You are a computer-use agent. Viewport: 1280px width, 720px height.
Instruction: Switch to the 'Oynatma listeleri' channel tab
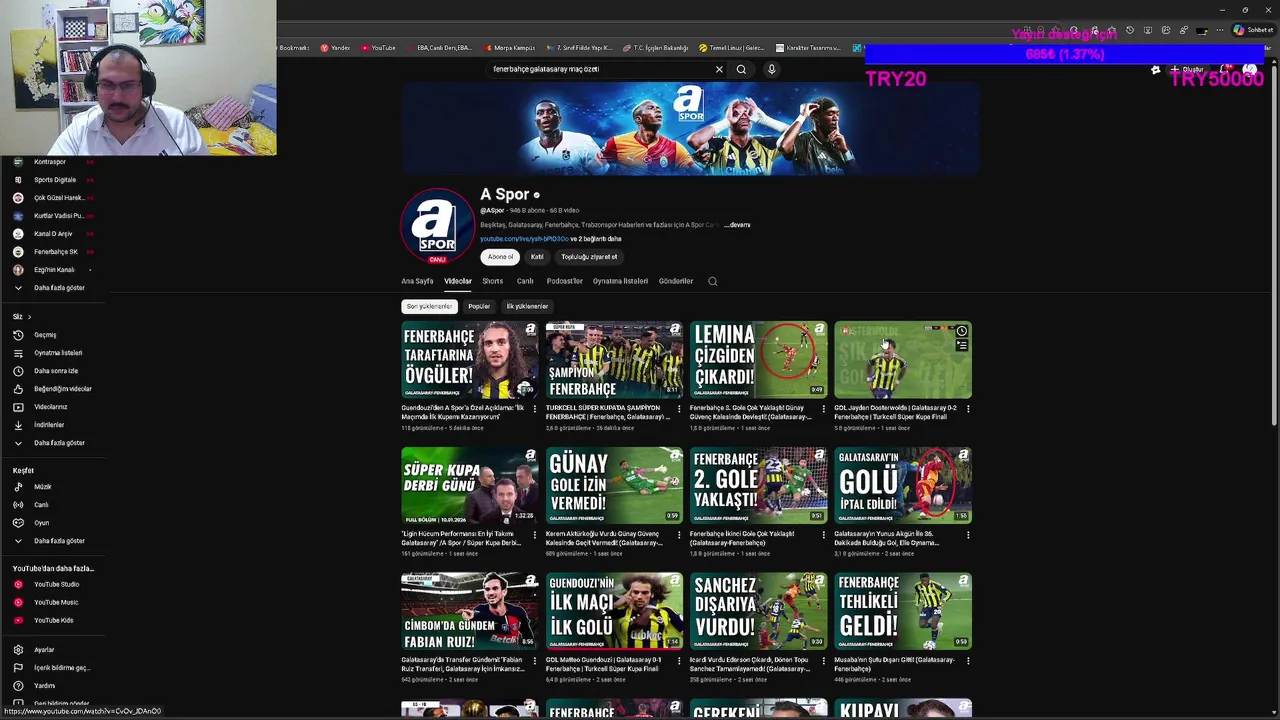pyautogui.click(x=620, y=281)
